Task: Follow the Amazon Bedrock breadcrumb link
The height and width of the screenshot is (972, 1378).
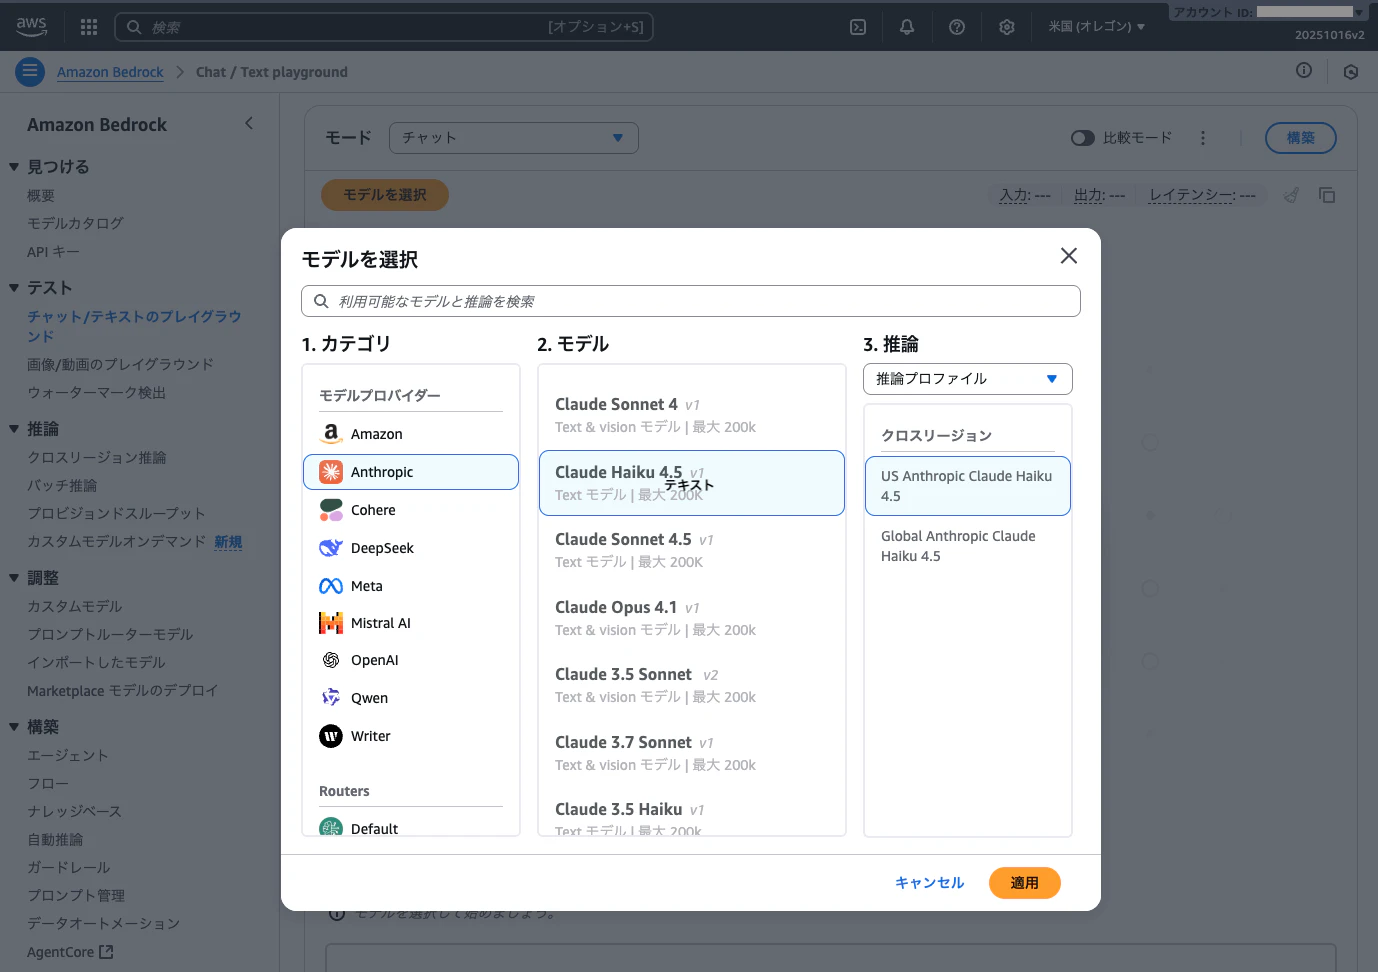Action: point(110,72)
